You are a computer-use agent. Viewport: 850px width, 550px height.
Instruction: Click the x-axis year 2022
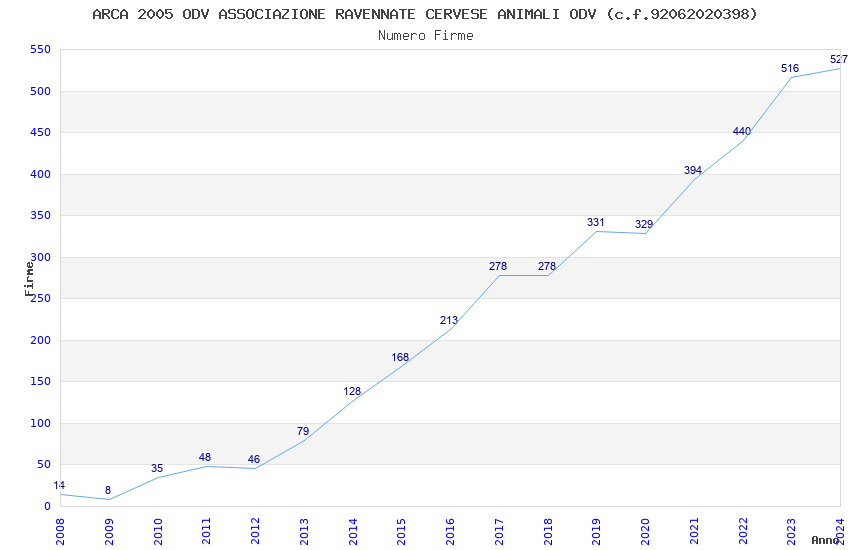[743, 531]
